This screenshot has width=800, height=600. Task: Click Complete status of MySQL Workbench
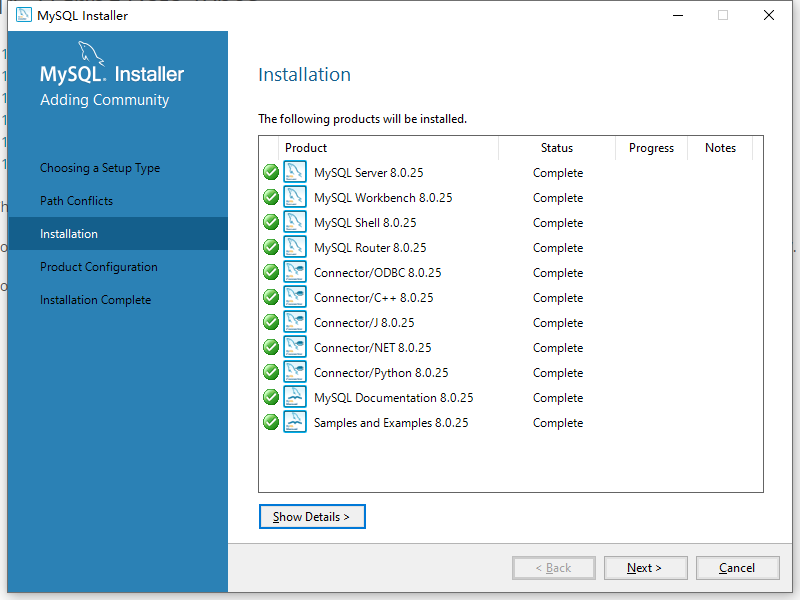[558, 198]
